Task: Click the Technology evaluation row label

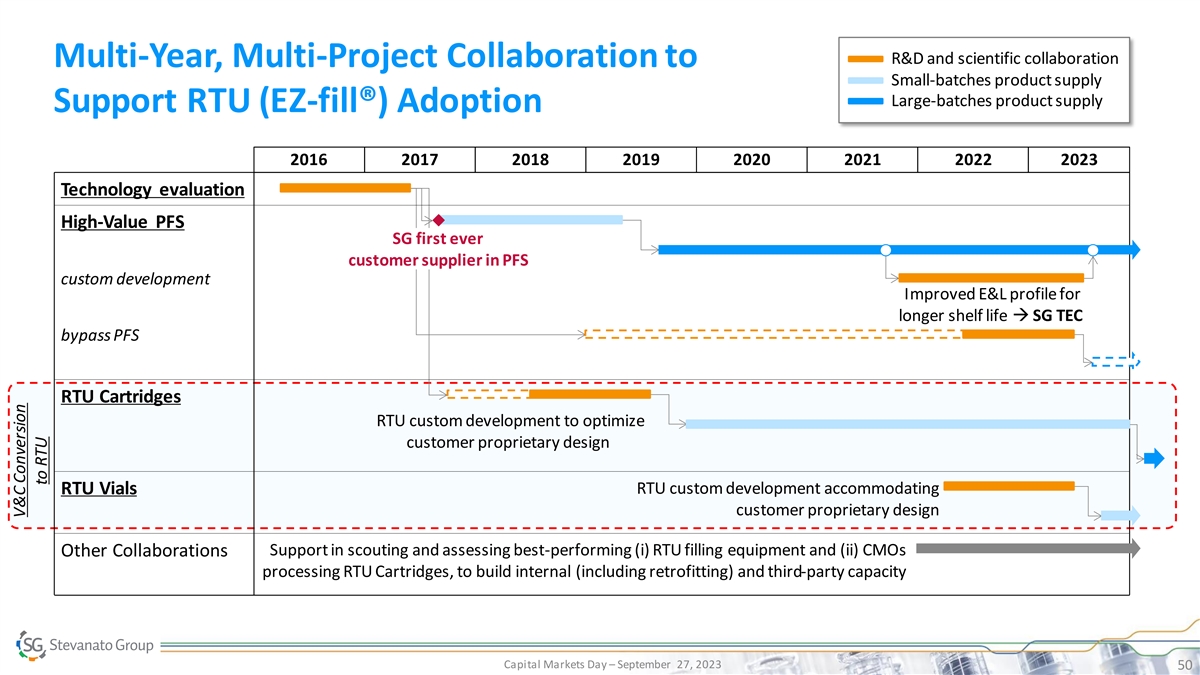Action: pyautogui.click(x=152, y=190)
